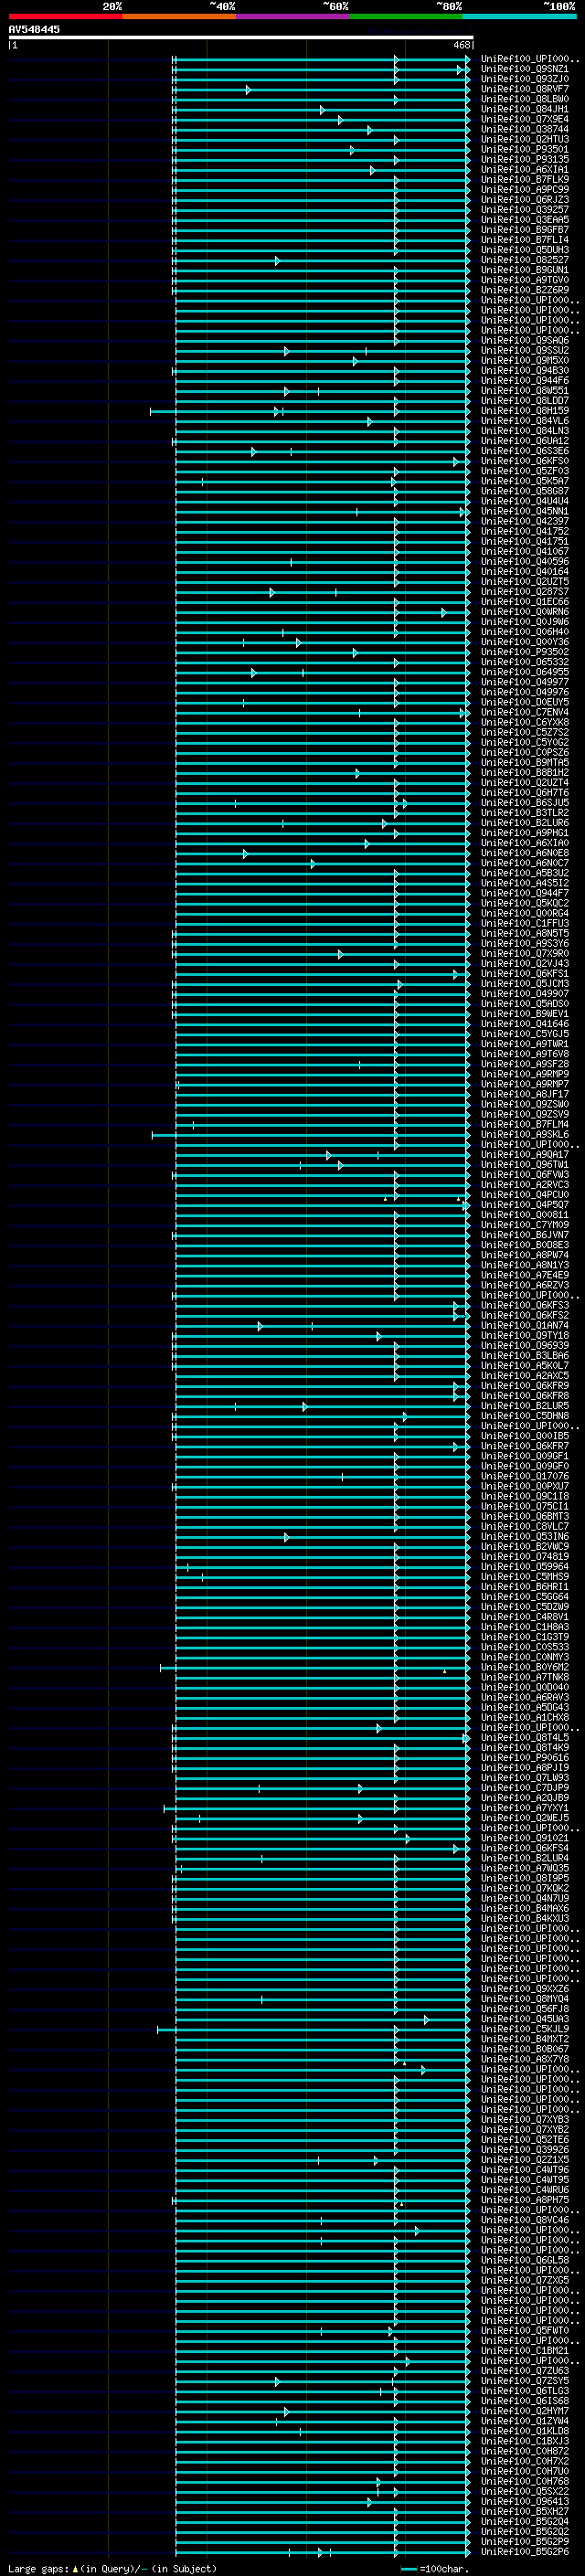Click the white query sequence bar

coord(241,38)
